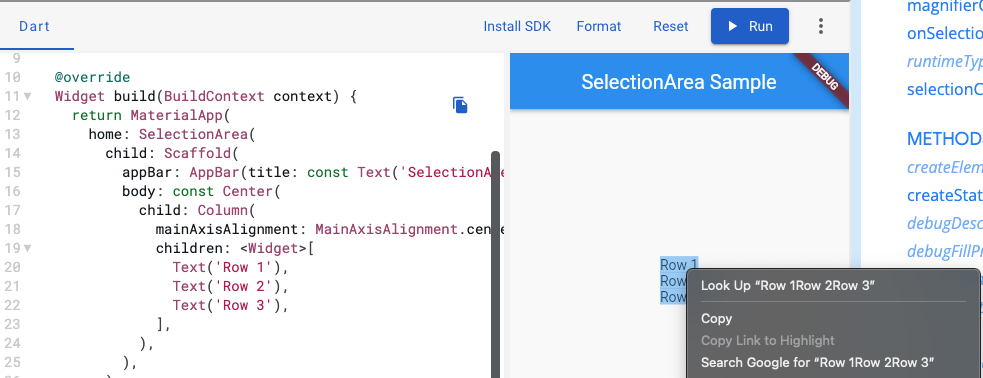Open the magnifierC... property link
Viewport: 983px width, 378px height.
(944, 6)
